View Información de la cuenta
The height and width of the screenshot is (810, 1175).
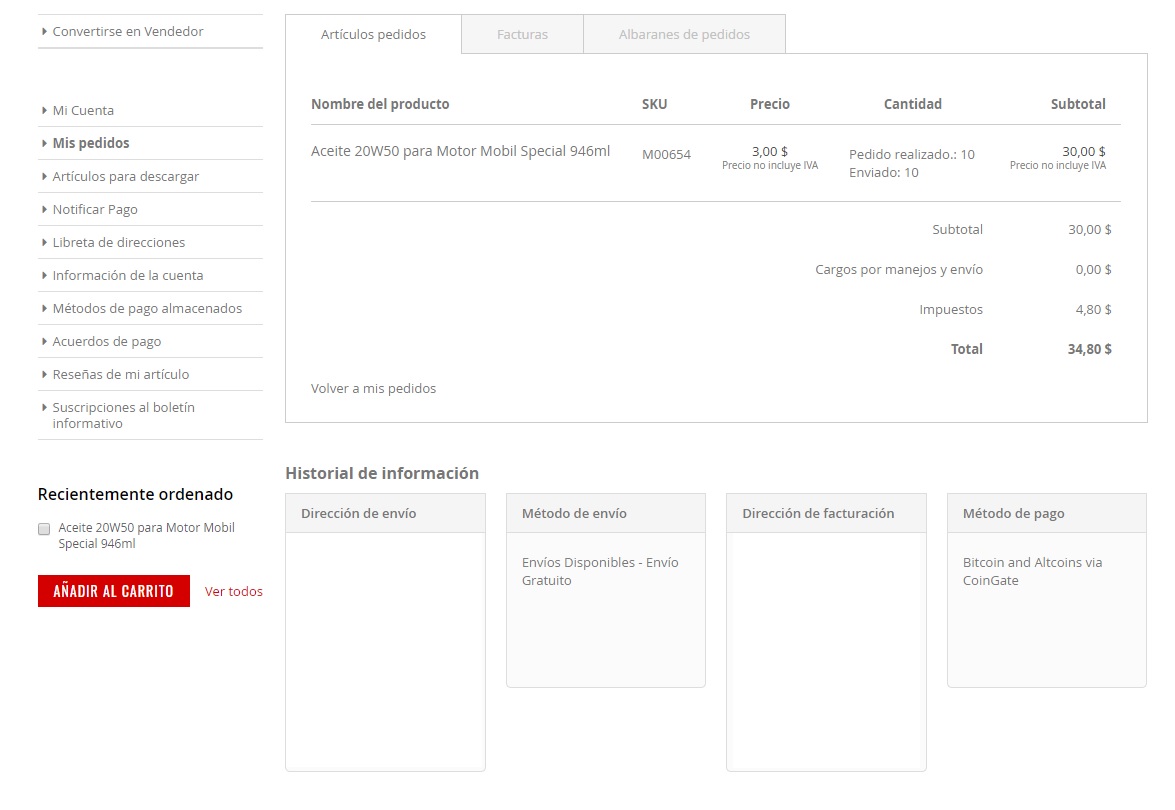[x=127, y=275]
